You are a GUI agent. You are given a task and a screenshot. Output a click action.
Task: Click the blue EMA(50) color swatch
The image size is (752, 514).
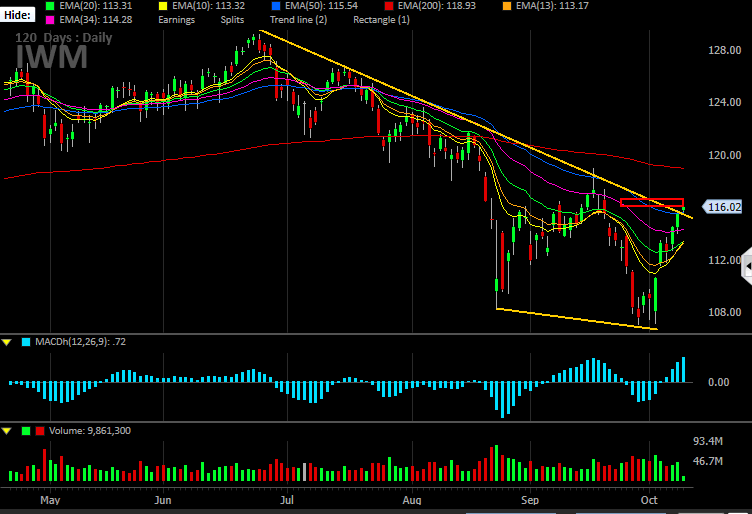pos(276,6)
